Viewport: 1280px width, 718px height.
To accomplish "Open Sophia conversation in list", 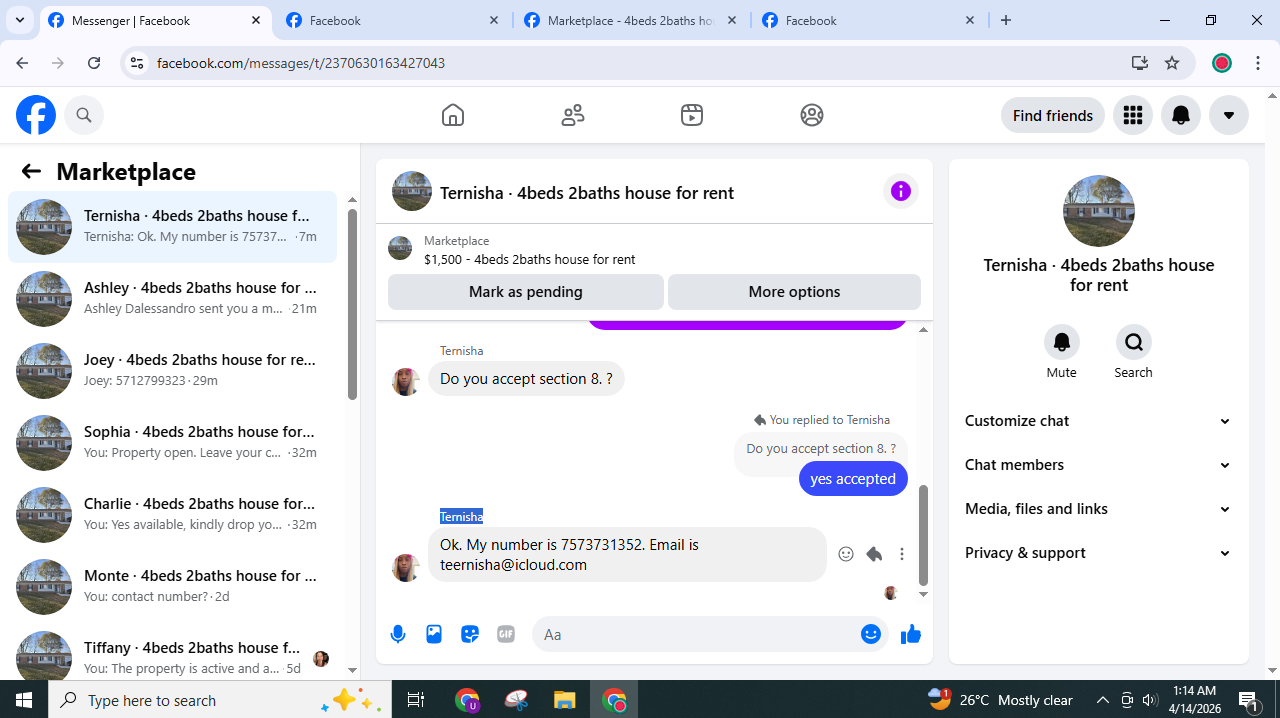I will point(173,443).
